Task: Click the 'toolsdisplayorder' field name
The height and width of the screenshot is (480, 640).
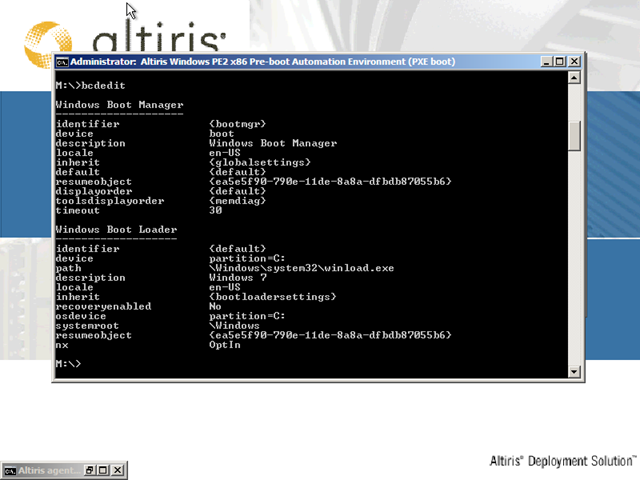Action: (x=110, y=201)
